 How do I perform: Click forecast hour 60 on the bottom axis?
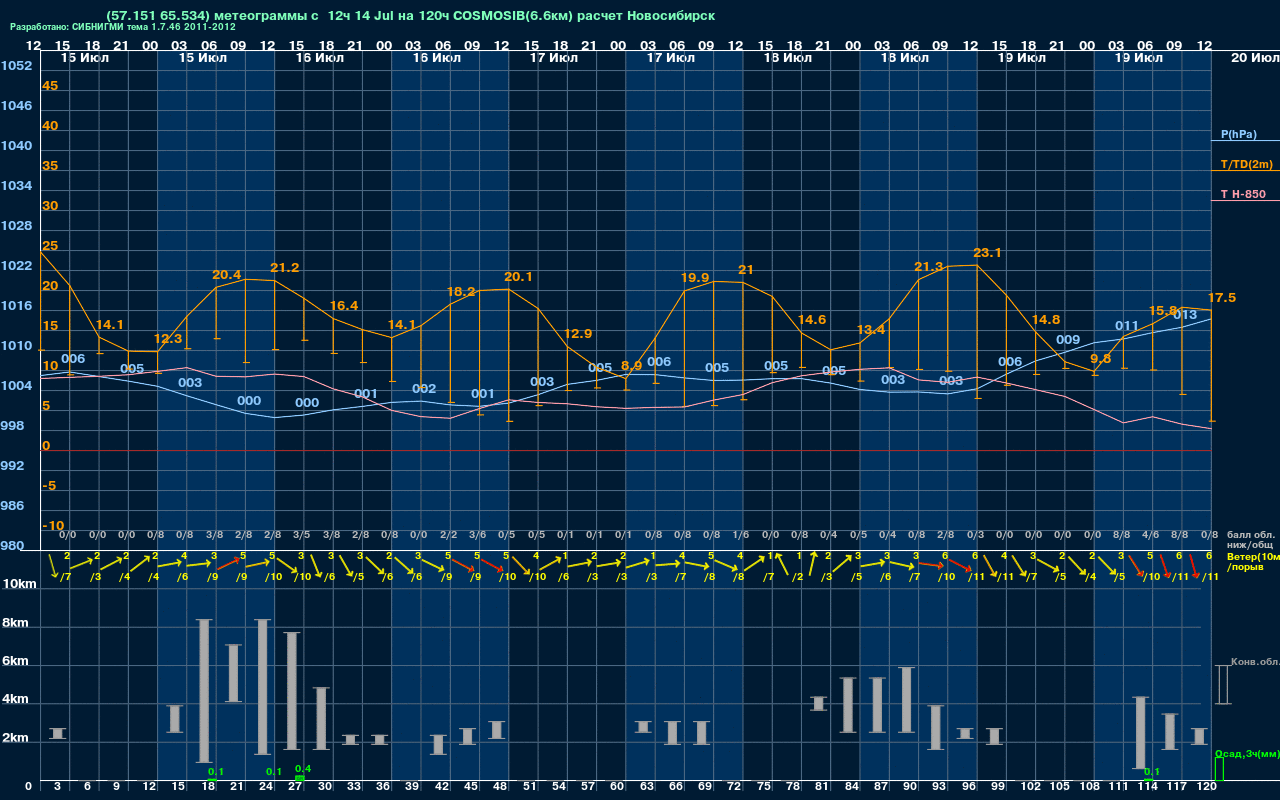coord(617,787)
